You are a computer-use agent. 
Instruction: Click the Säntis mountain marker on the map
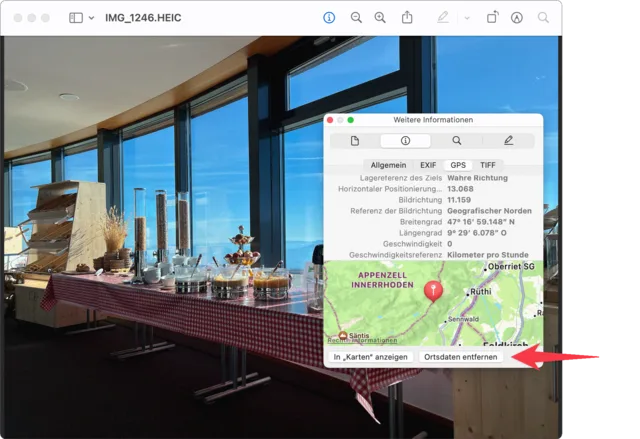click(343, 335)
